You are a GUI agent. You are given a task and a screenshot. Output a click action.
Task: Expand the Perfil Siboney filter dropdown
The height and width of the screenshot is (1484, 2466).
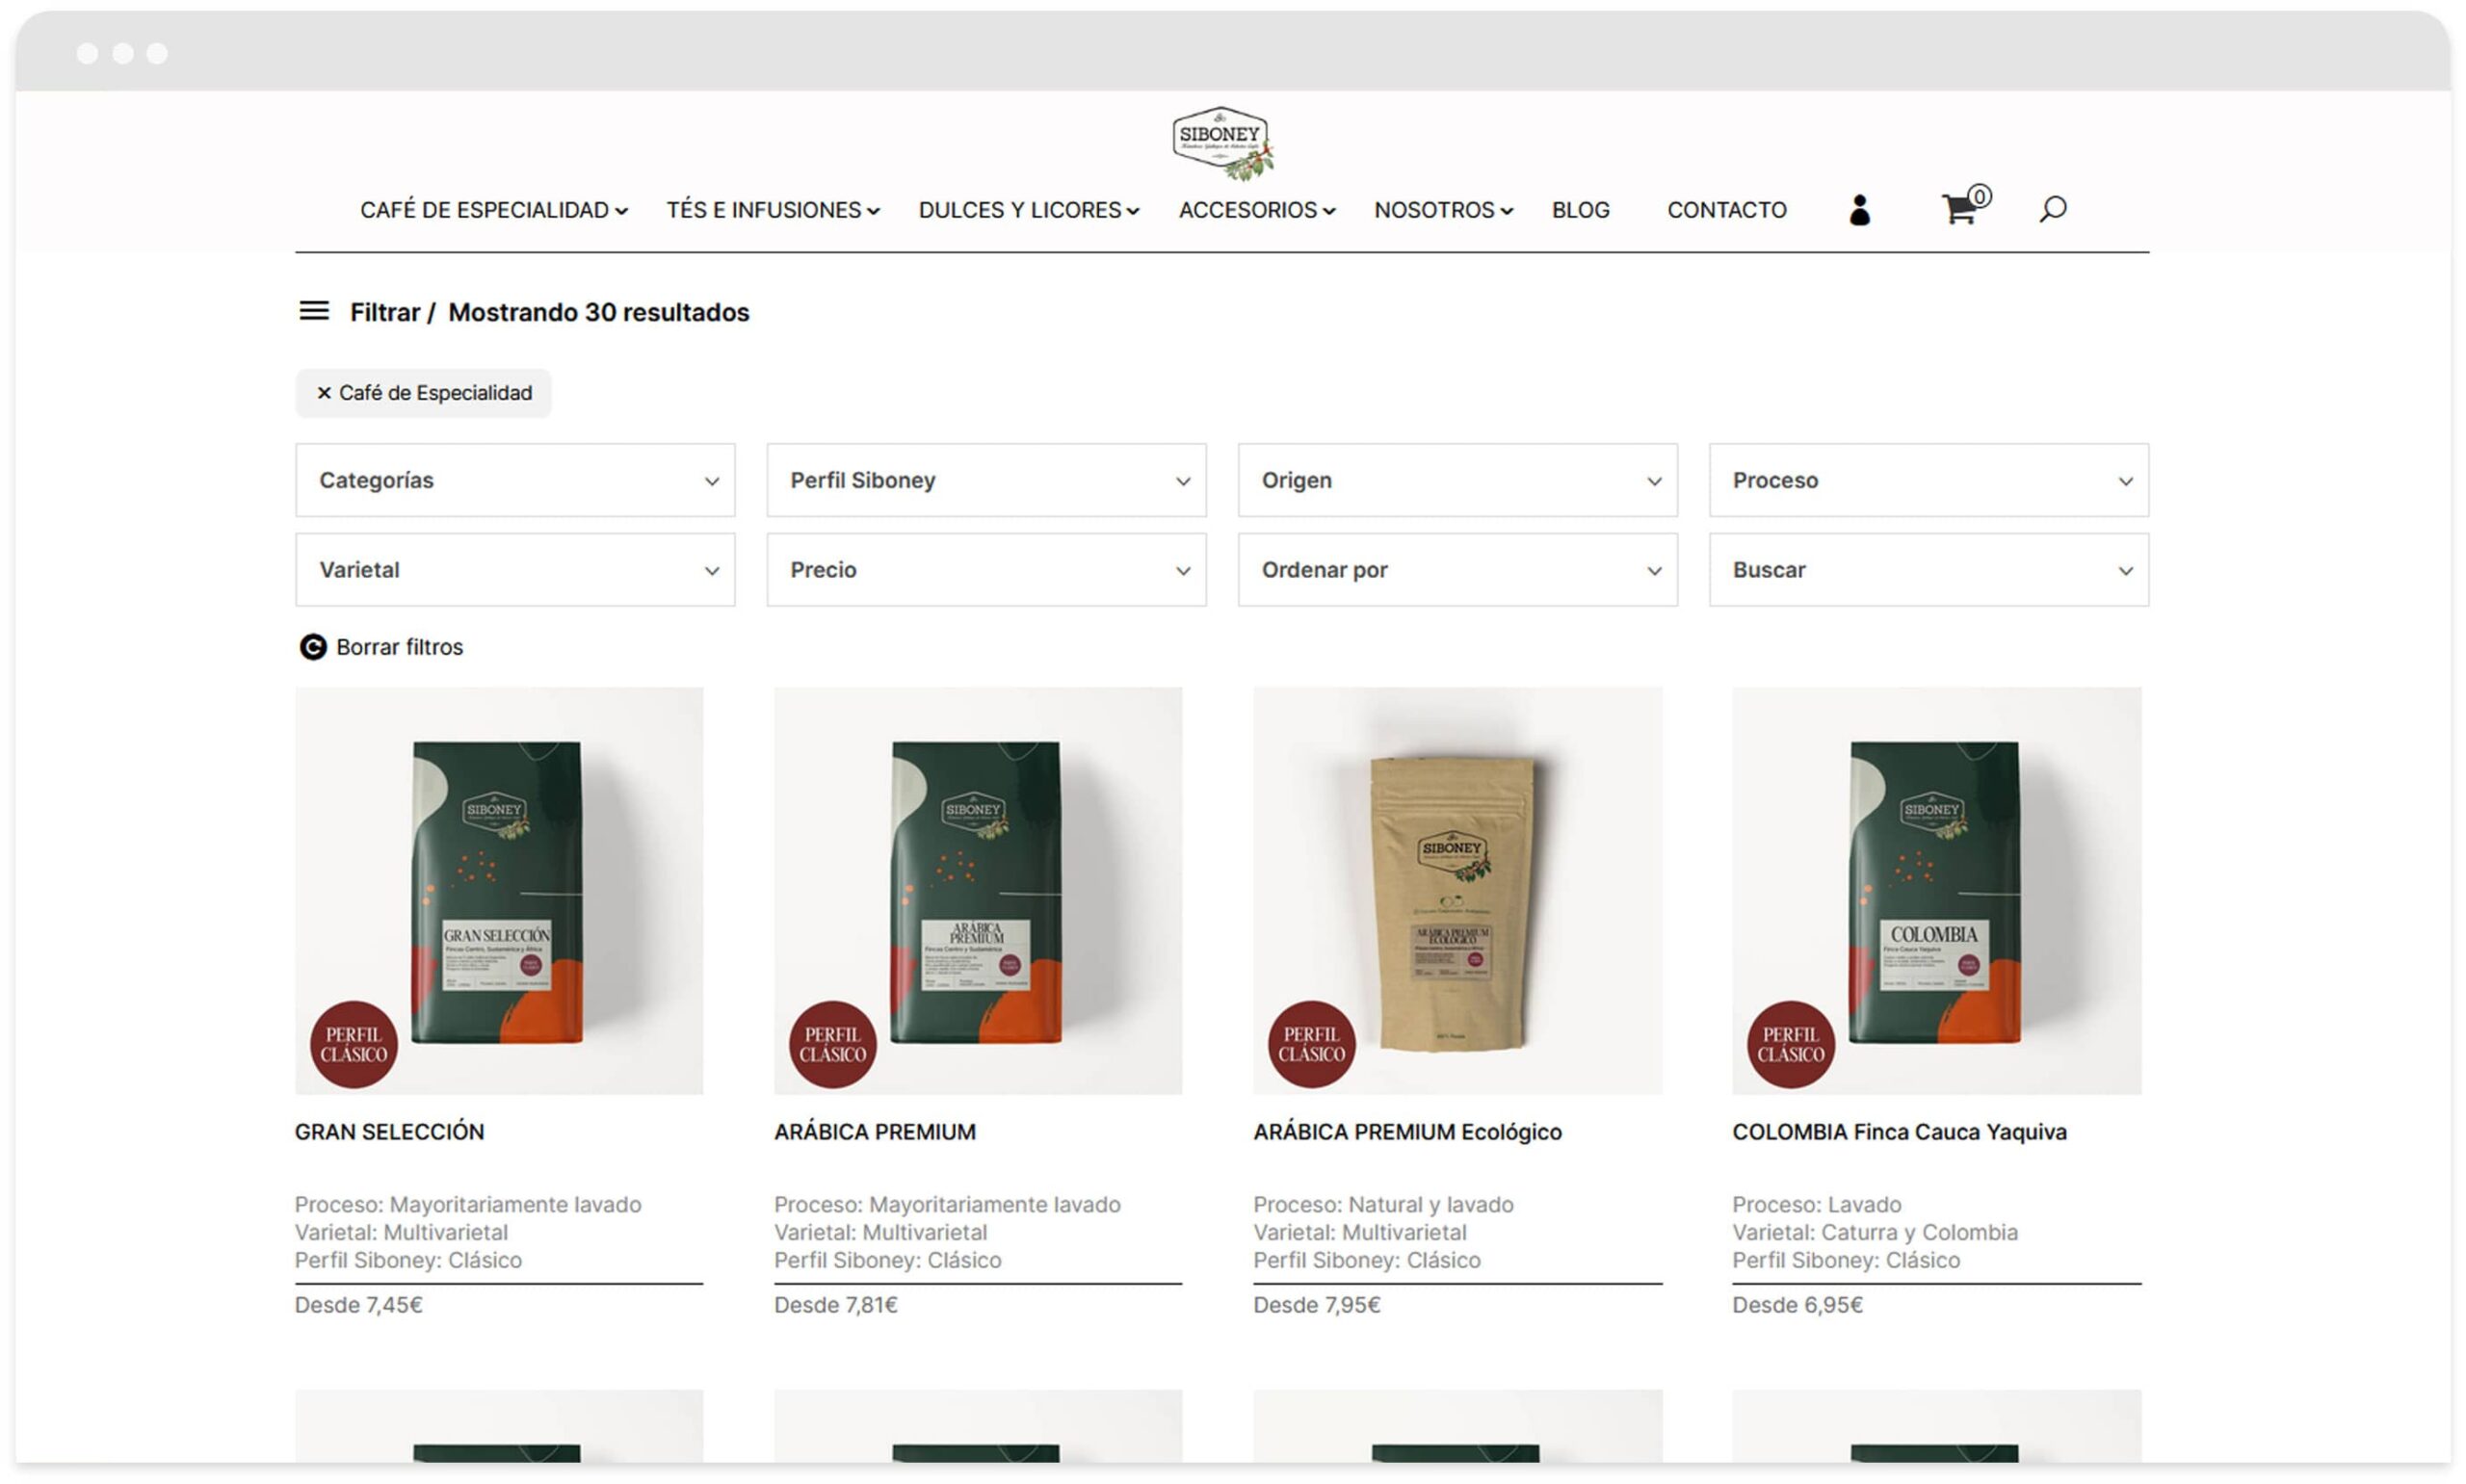pyautogui.click(x=986, y=480)
